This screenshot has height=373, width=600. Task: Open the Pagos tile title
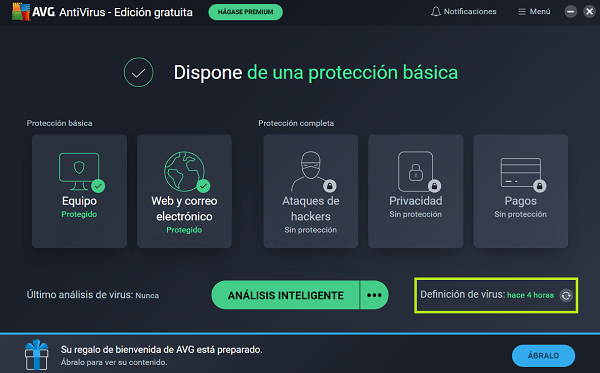(520, 201)
